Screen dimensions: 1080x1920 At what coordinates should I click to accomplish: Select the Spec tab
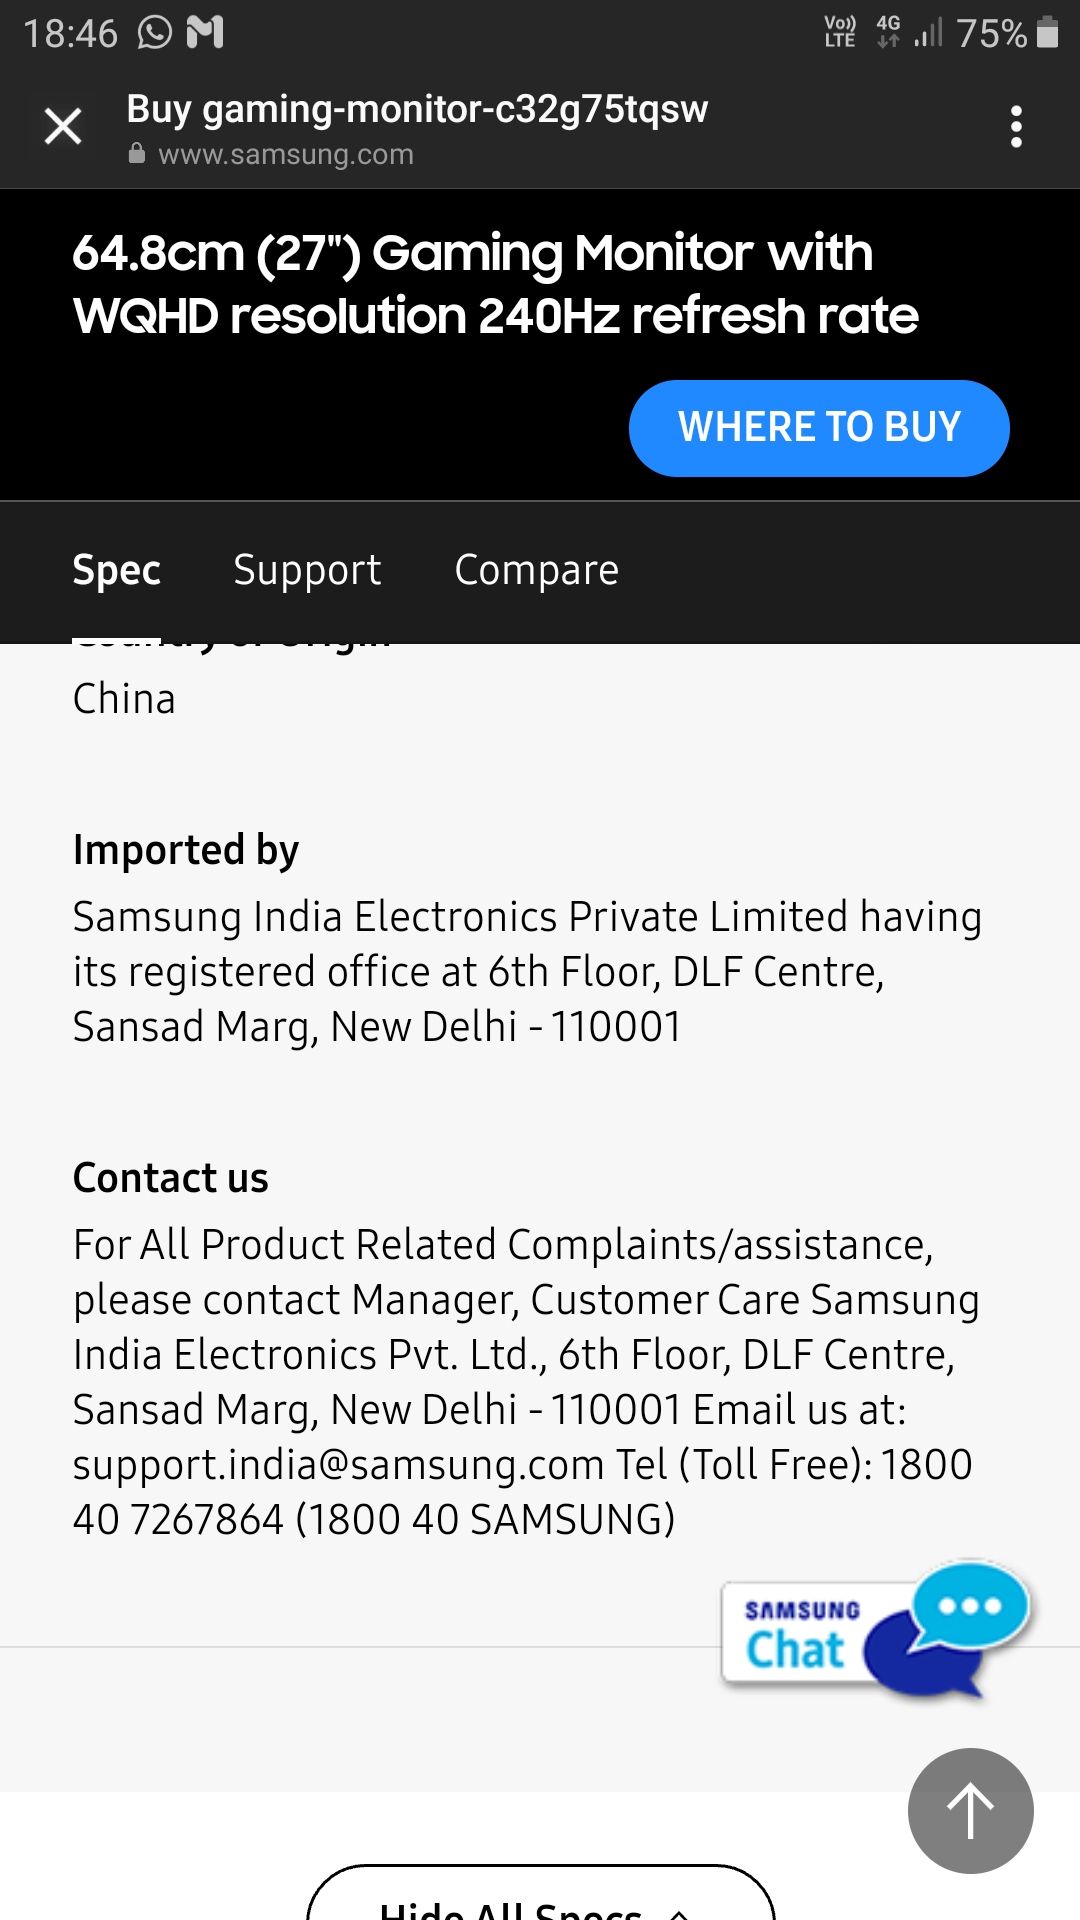tap(116, 570)
